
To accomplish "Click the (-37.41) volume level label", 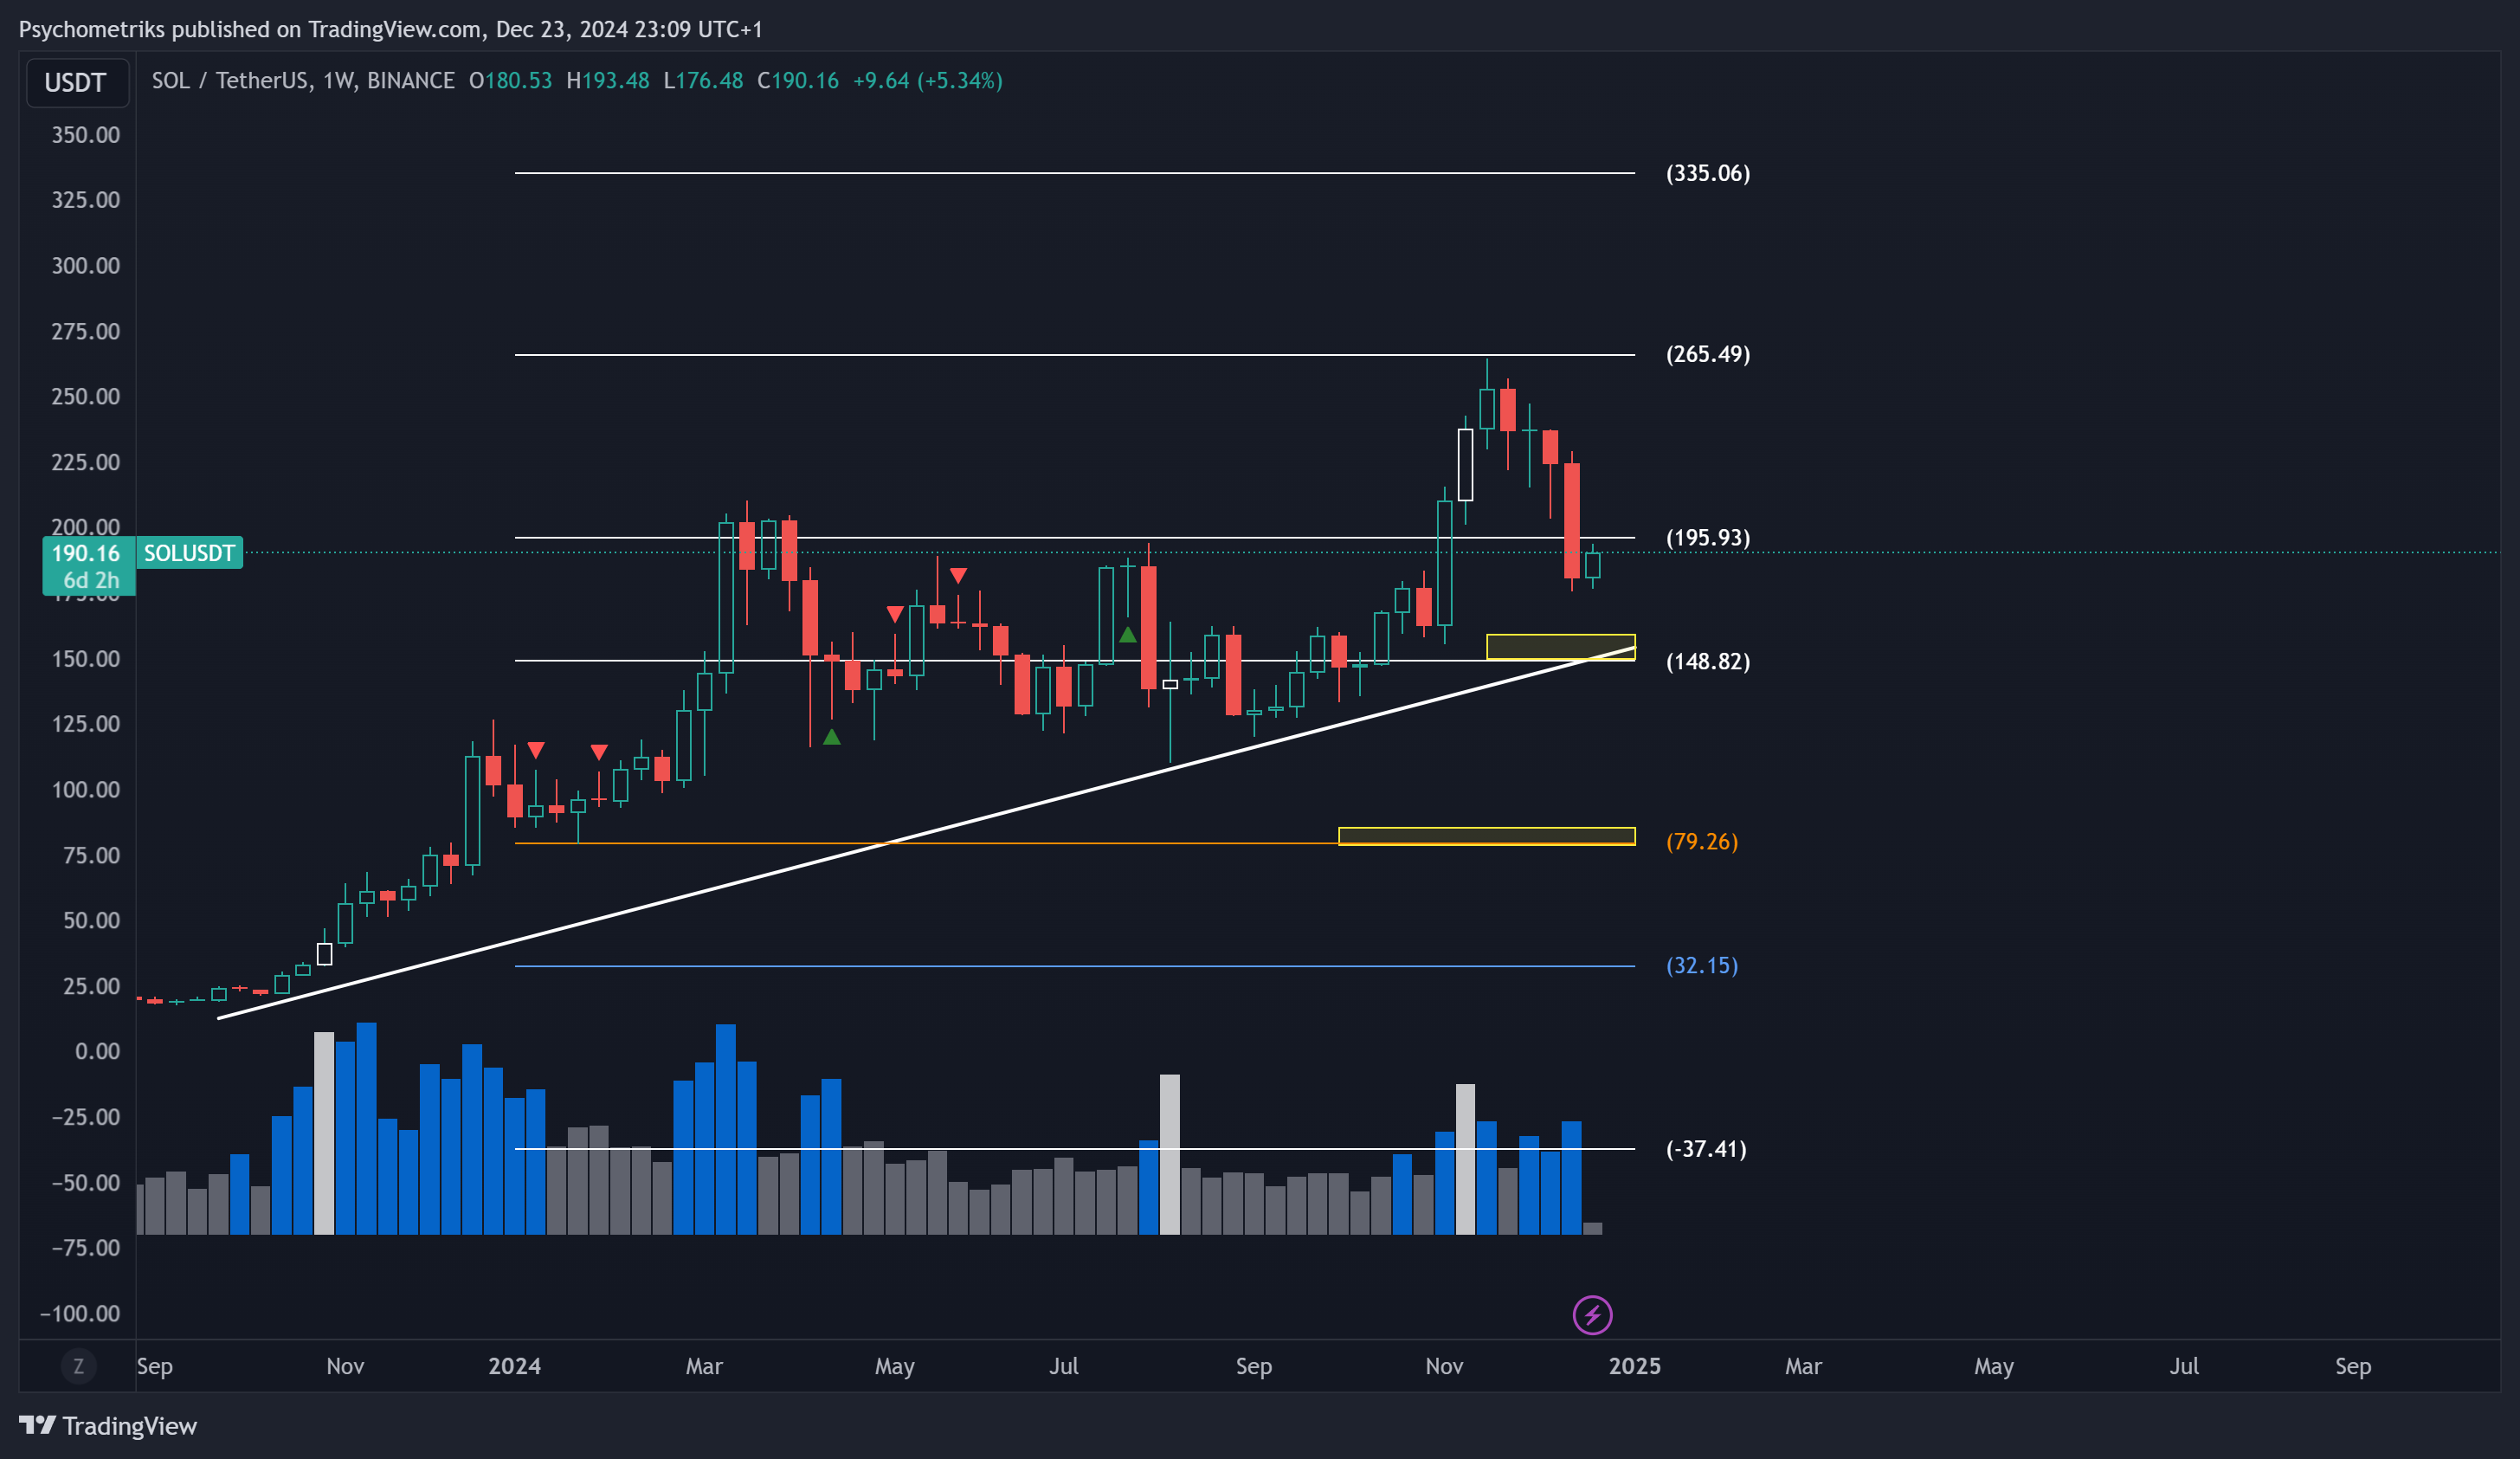I will click(1706, 1148).
